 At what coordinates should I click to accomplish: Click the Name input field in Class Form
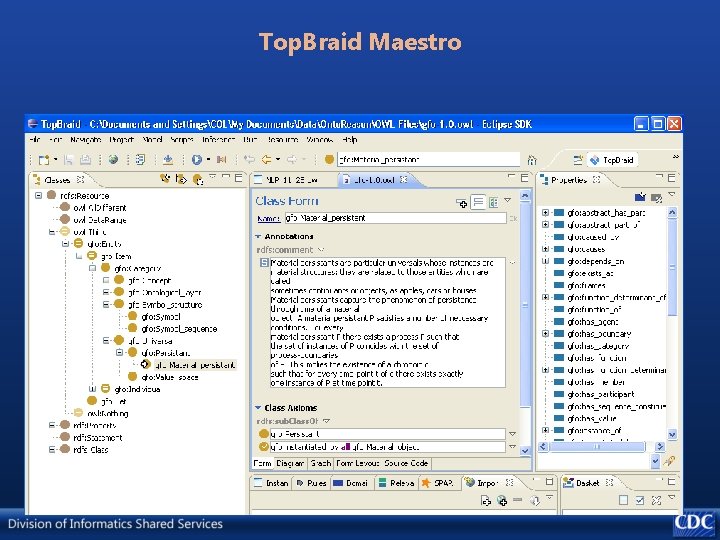pos(395,218)
